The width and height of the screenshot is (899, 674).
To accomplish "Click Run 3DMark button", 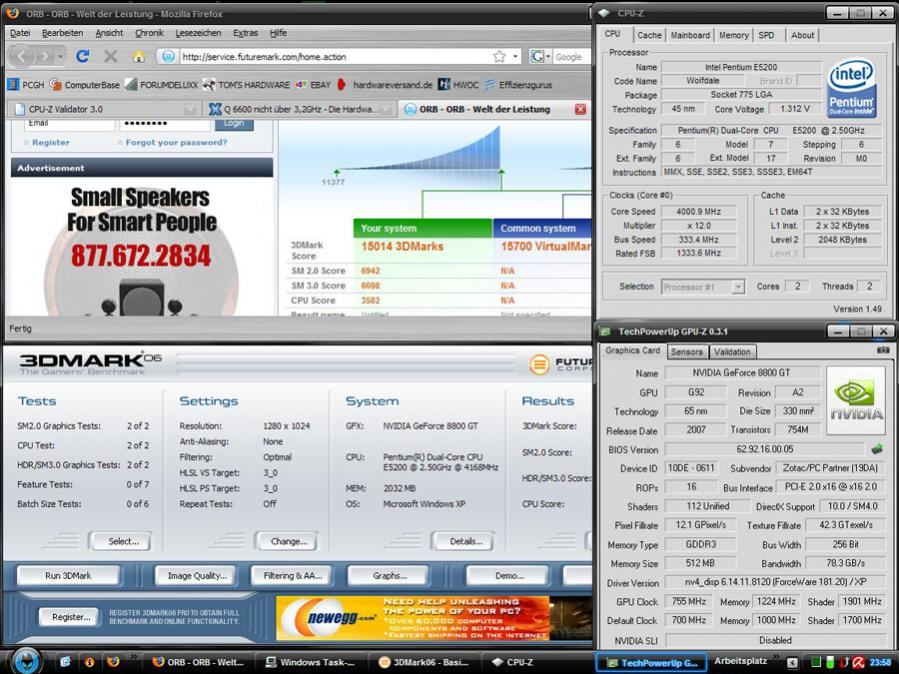I will click(68, 575).
